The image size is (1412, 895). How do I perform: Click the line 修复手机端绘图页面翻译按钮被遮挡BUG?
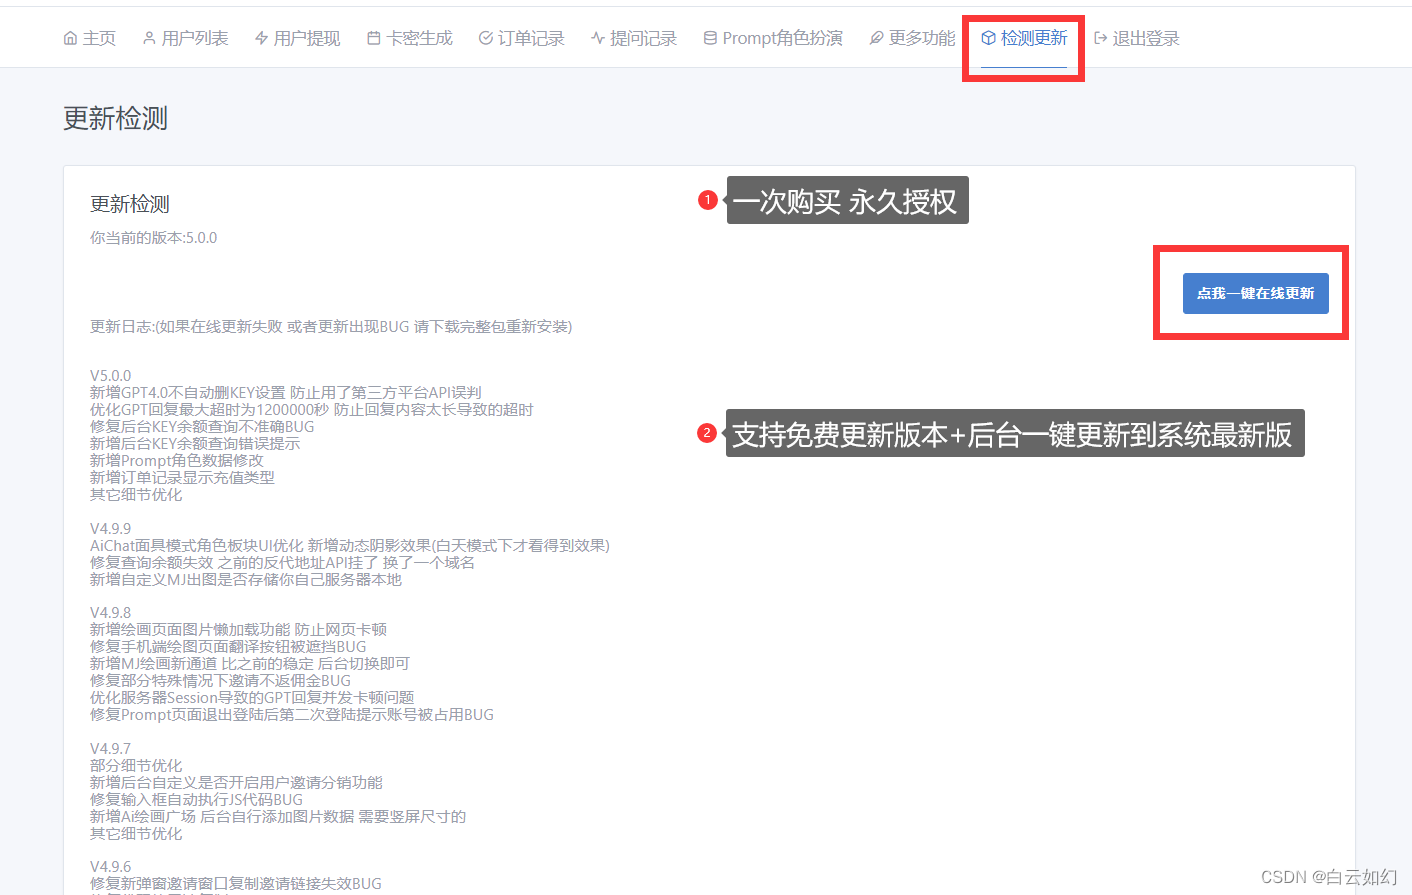pyautogui.click(x=228, y=647)
